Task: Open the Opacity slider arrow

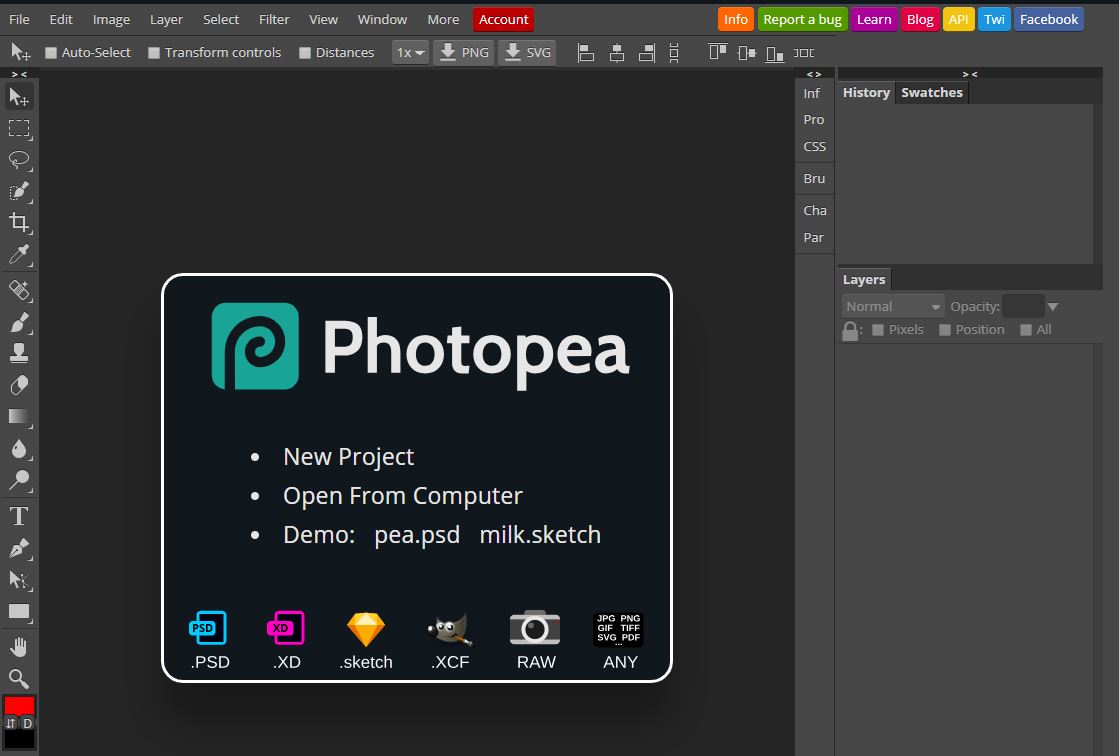Action: [x=1053, y=307]
